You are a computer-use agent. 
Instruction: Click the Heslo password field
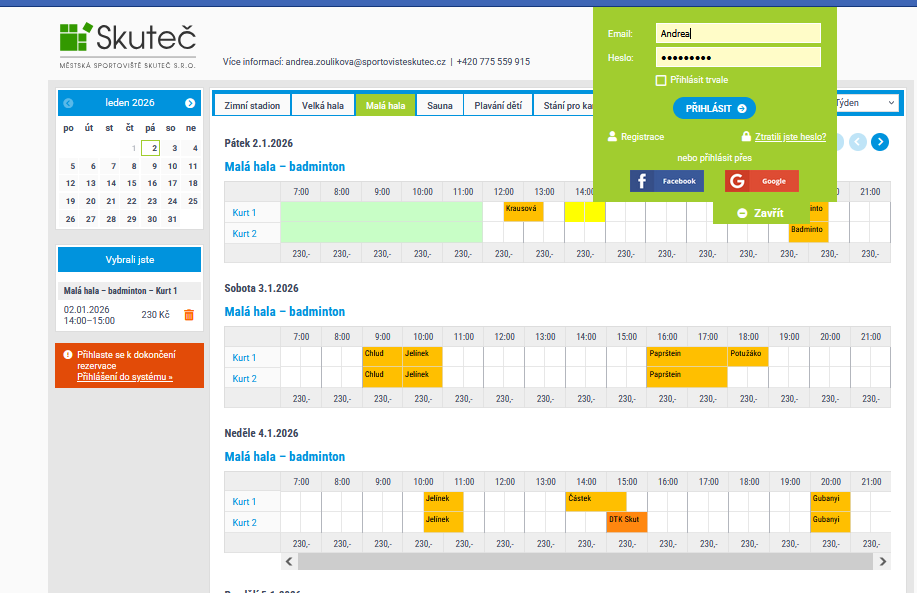click(738, 57)
